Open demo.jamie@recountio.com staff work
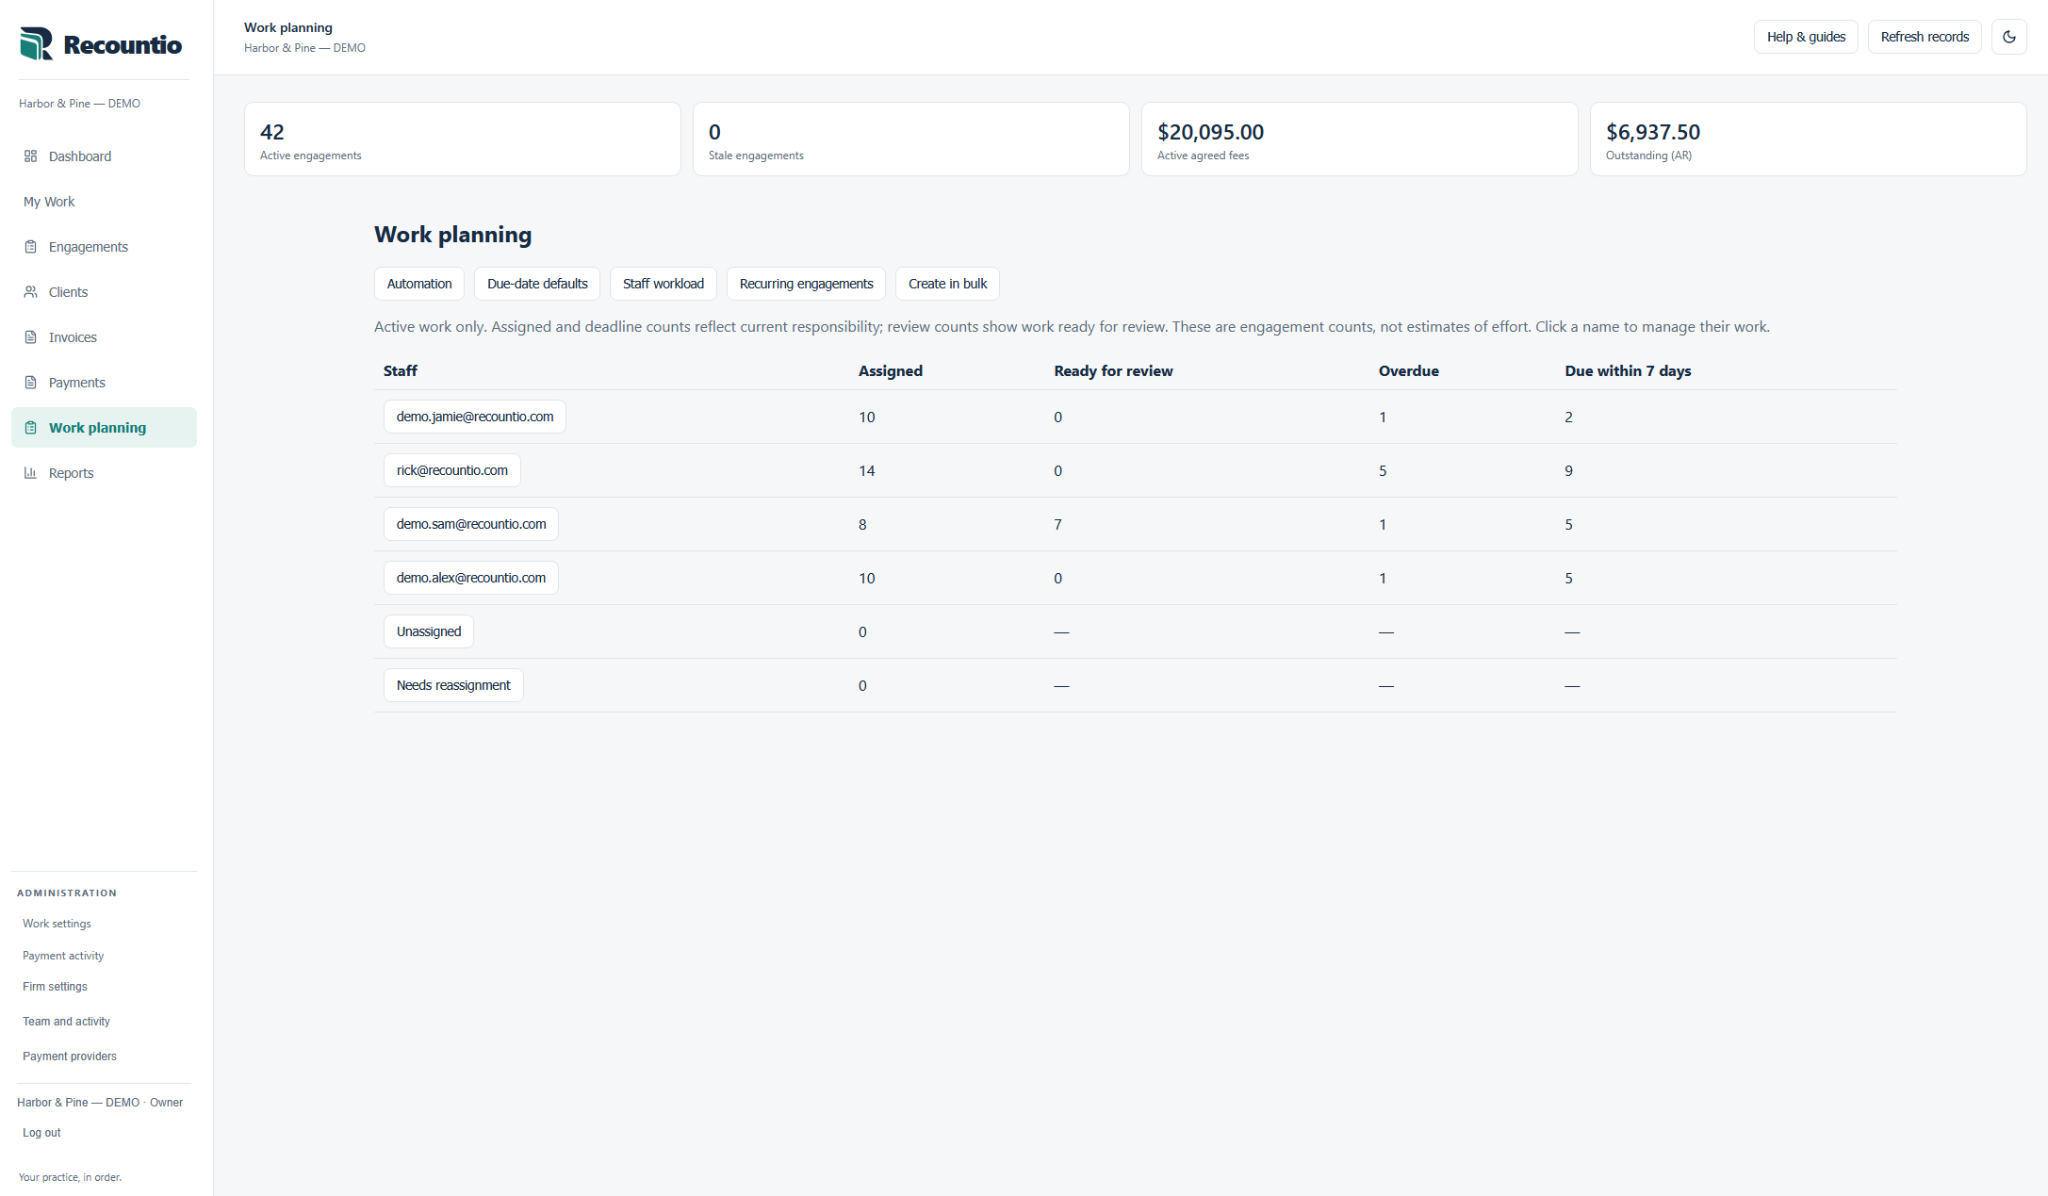Image resolution: width=2048 pixels, height=1196 pixels. click(x=475, y=417)
